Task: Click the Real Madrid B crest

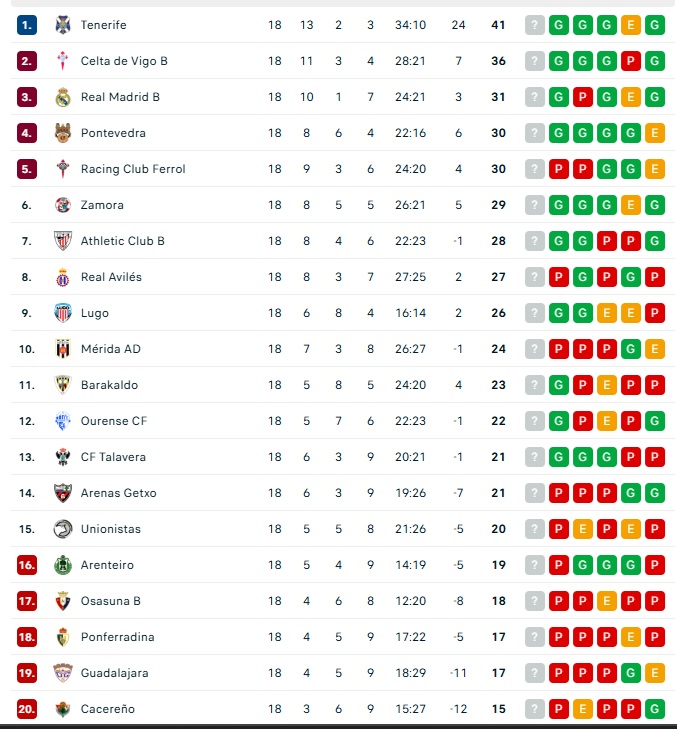Action: 63,97
